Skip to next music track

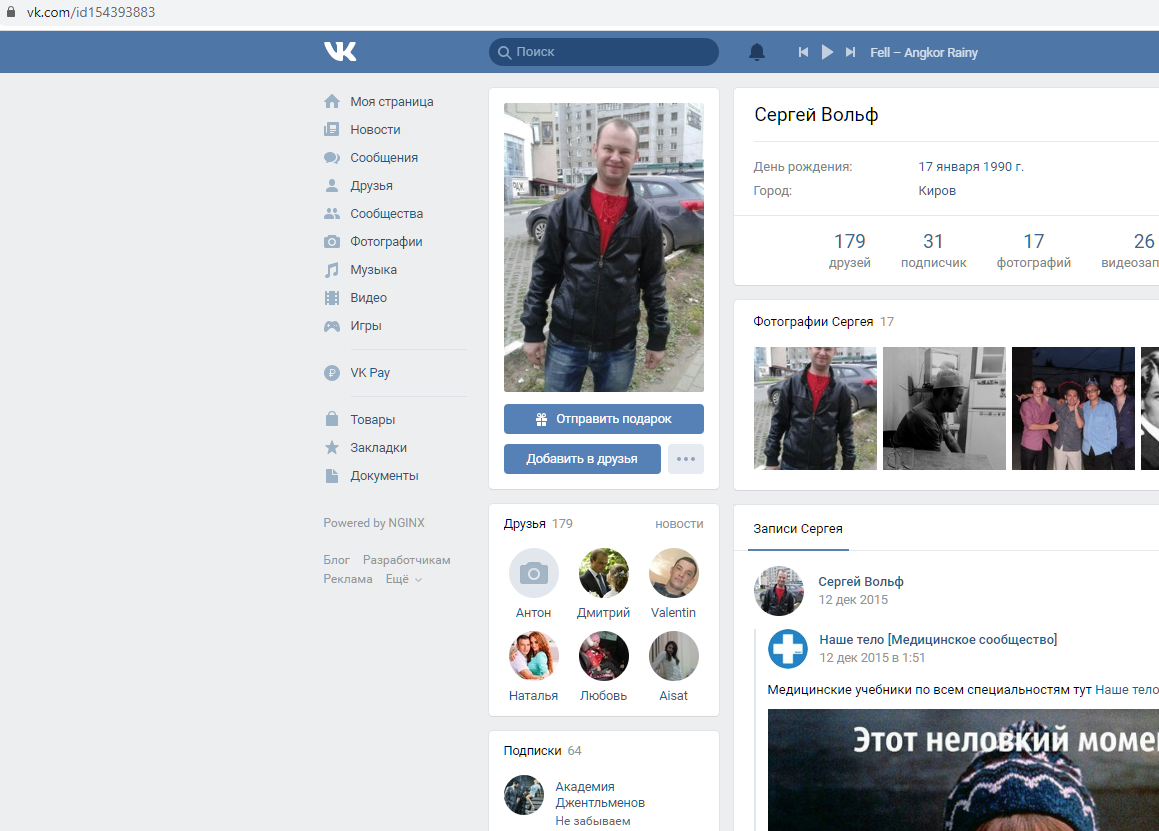pyautogui.click(x=851, y=52)
